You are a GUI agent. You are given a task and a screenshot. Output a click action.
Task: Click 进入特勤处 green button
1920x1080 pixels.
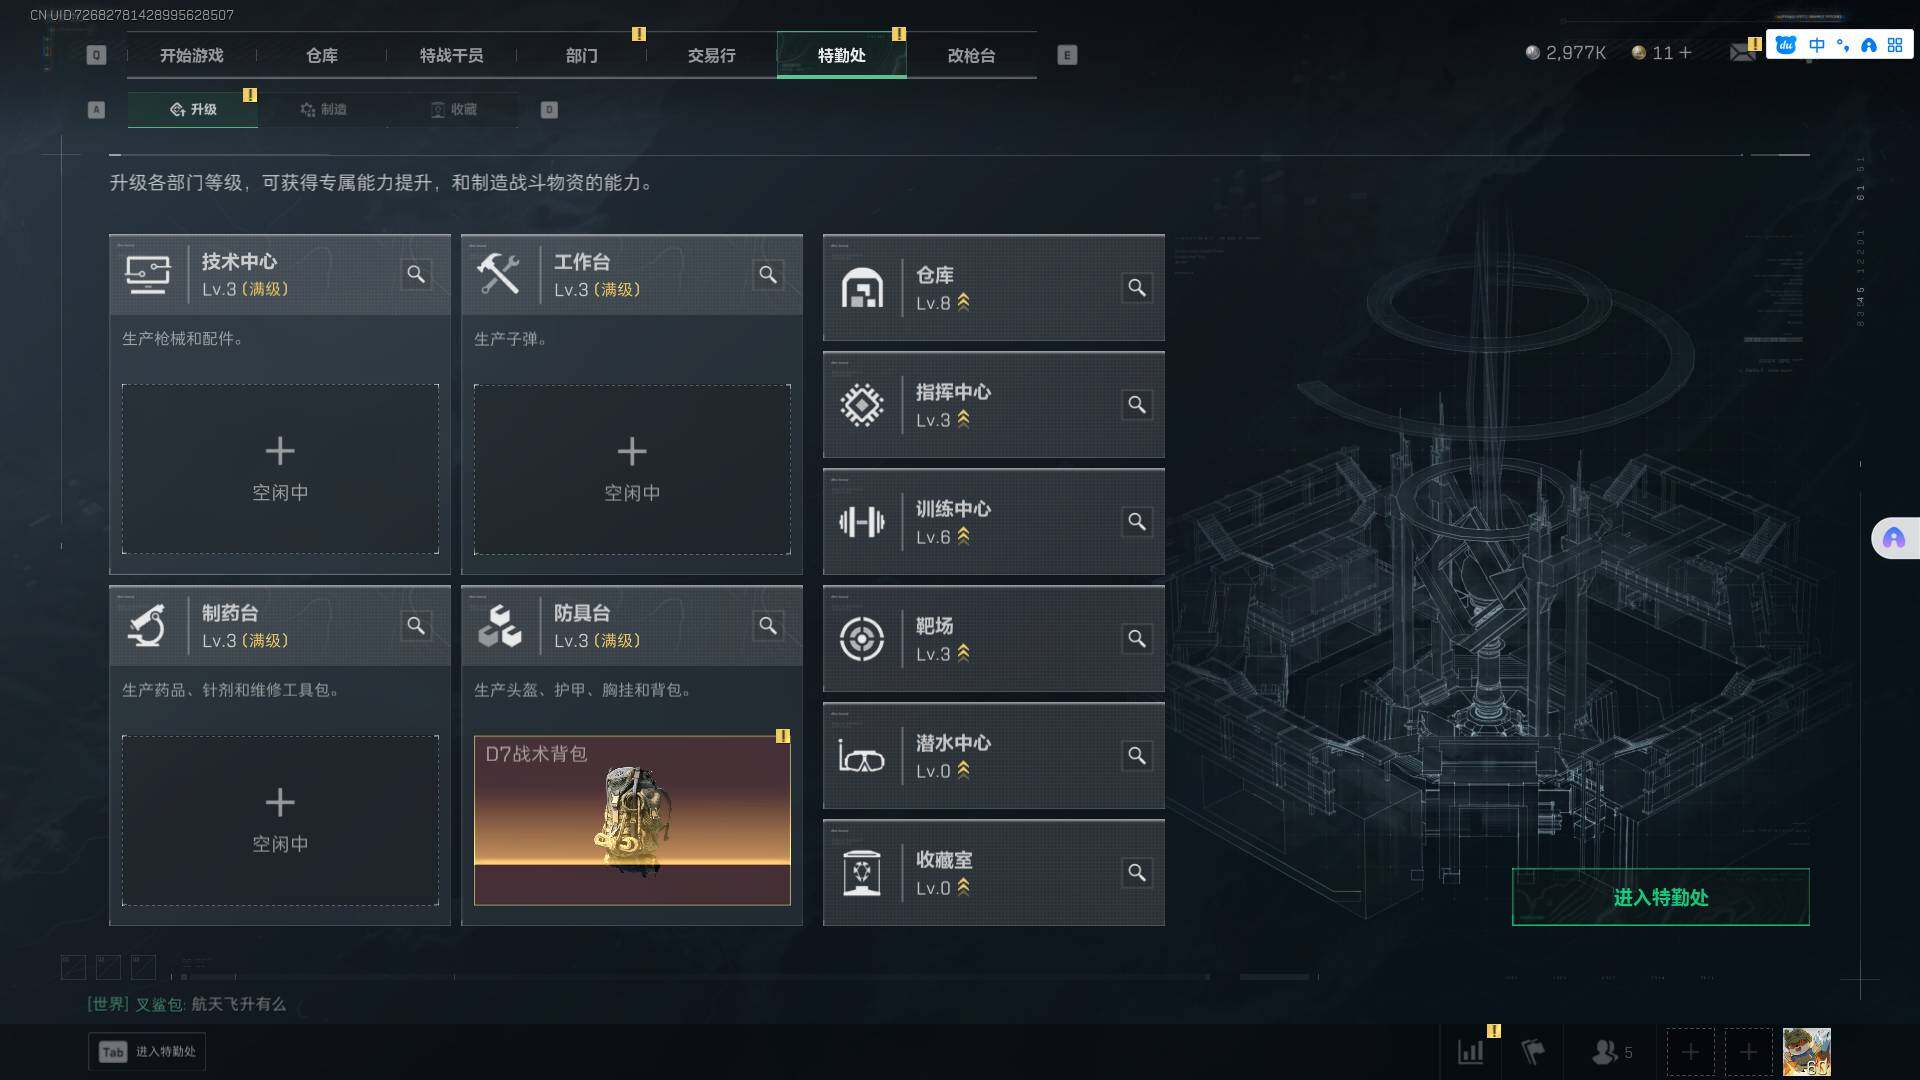point(1661,897)
